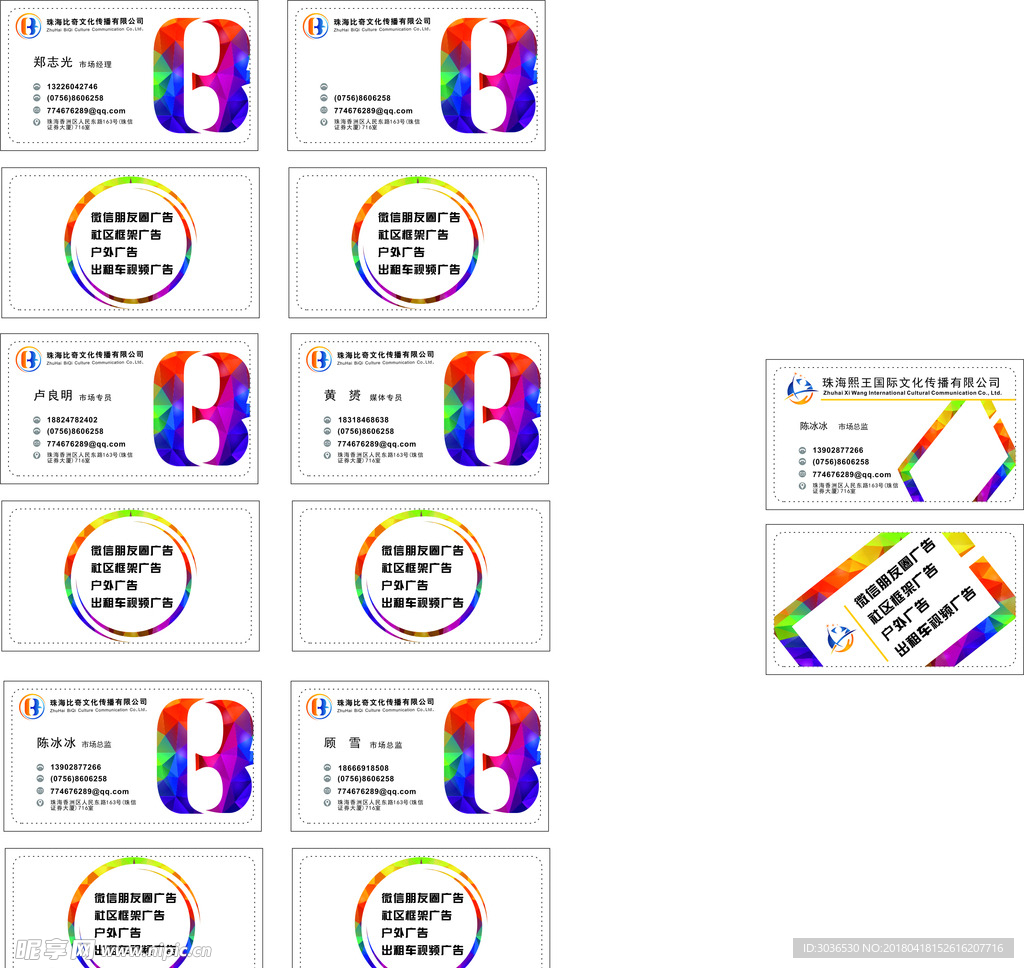
Task: Click the round B logo on 卢良明's card
Action: tap(28, 359)
